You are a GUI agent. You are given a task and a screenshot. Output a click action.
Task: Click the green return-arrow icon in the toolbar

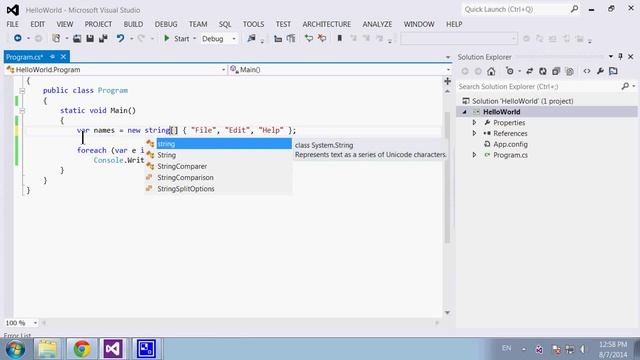pyautogui.click(x=309, y=38)
